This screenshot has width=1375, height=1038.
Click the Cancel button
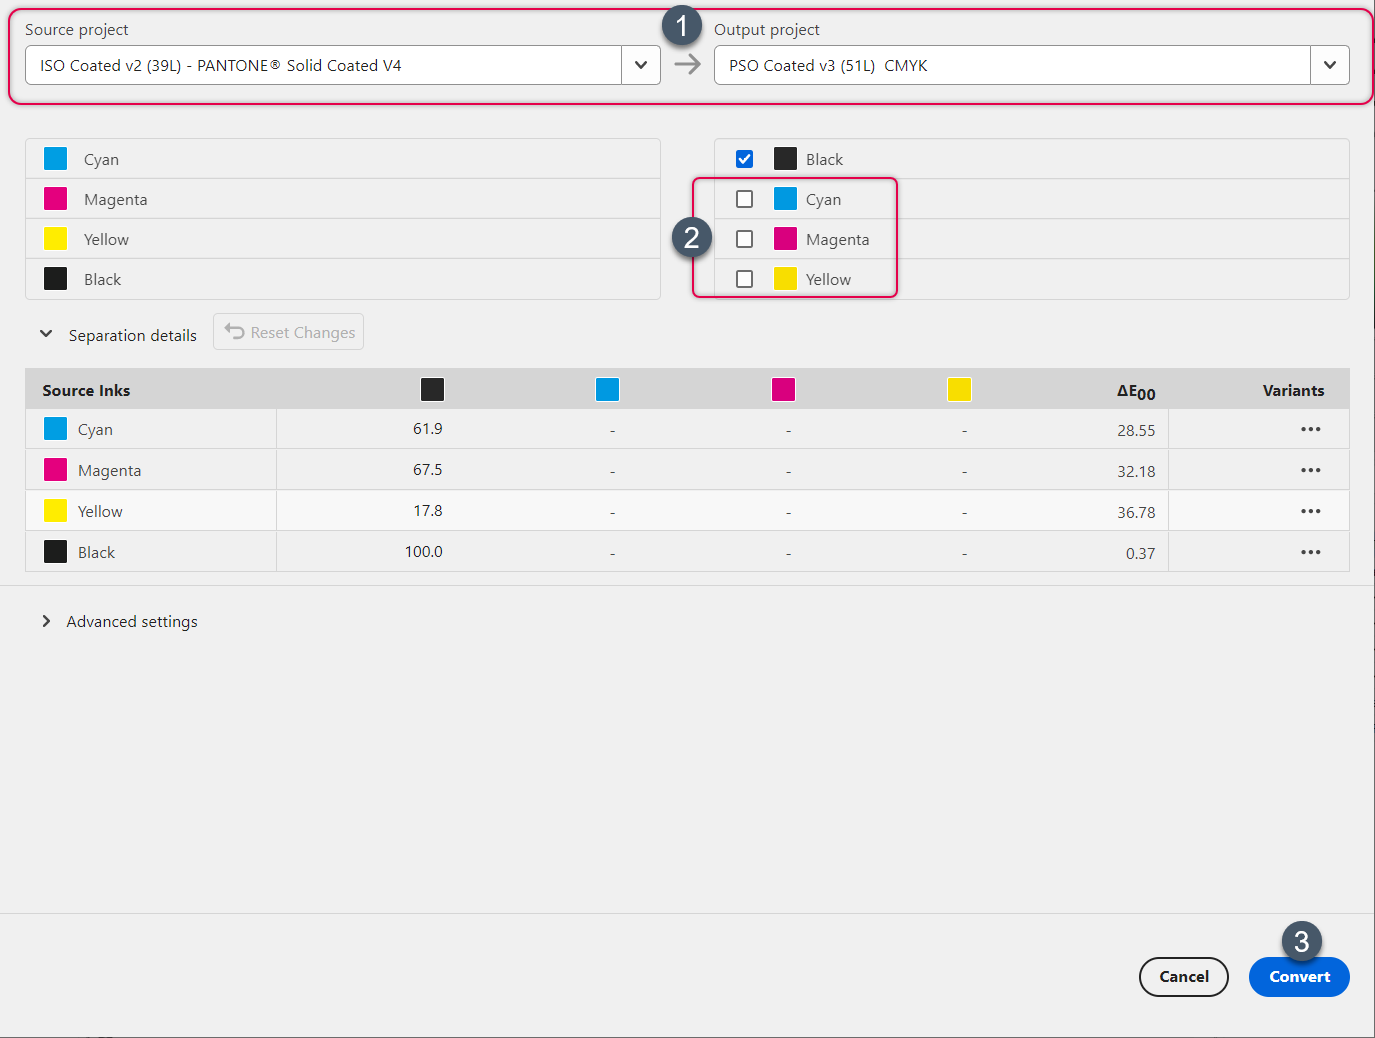click(1183, 977)
